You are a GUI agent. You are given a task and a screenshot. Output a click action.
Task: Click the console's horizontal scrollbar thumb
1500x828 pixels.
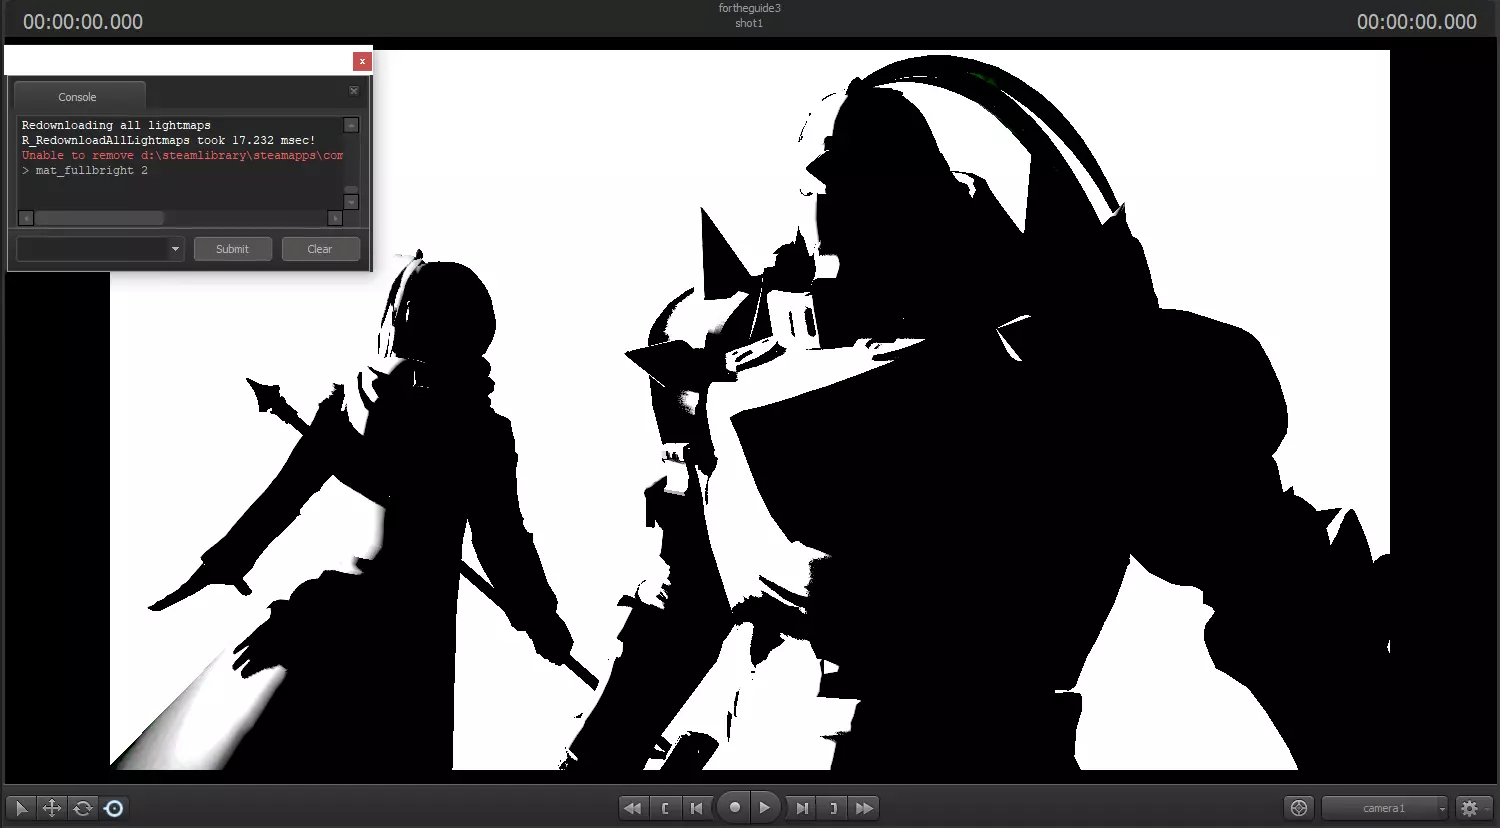100,218
